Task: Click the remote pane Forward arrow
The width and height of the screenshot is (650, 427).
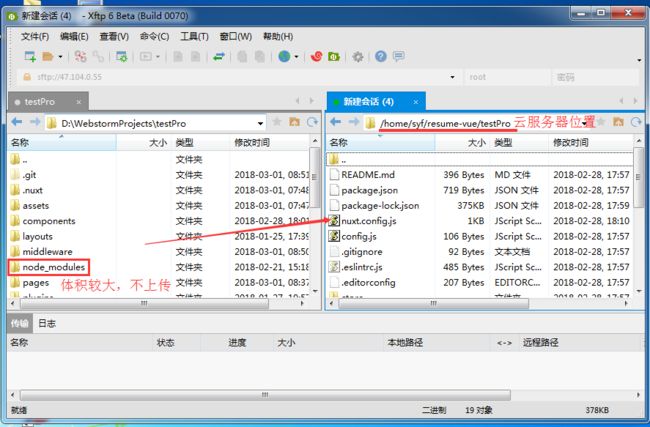Action: (354, 122)
